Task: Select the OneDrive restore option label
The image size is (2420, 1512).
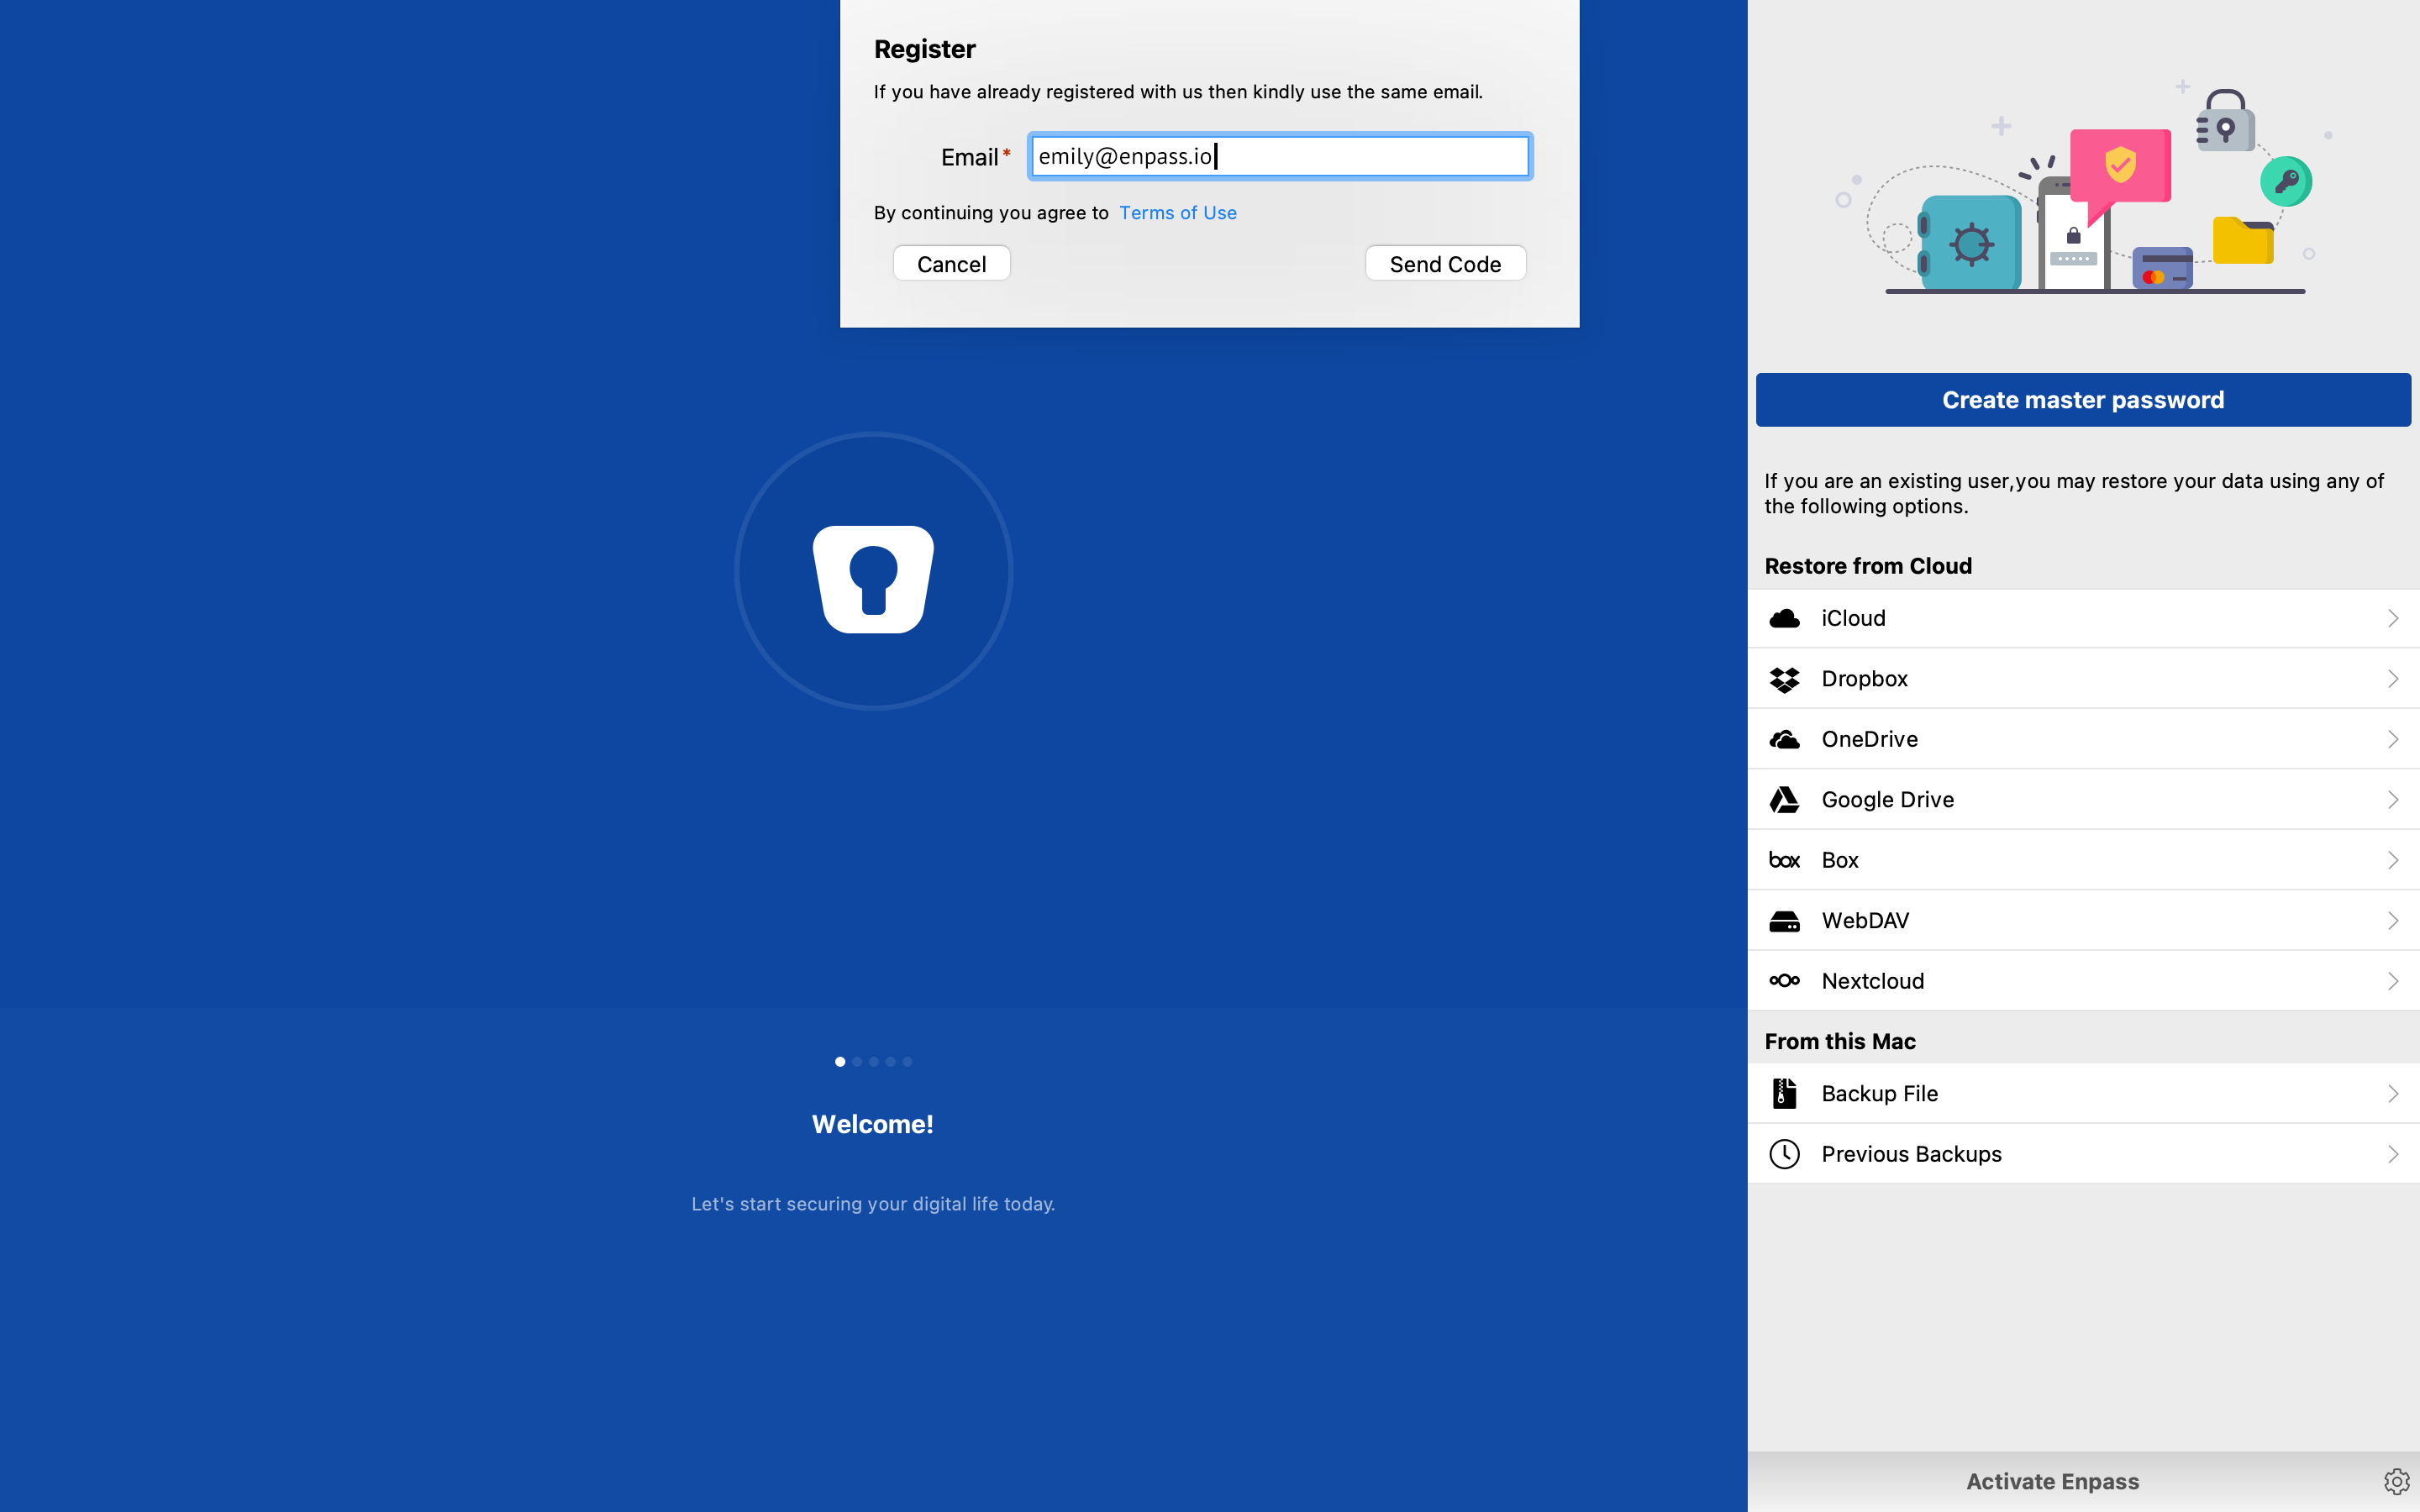Action: 1869,739
